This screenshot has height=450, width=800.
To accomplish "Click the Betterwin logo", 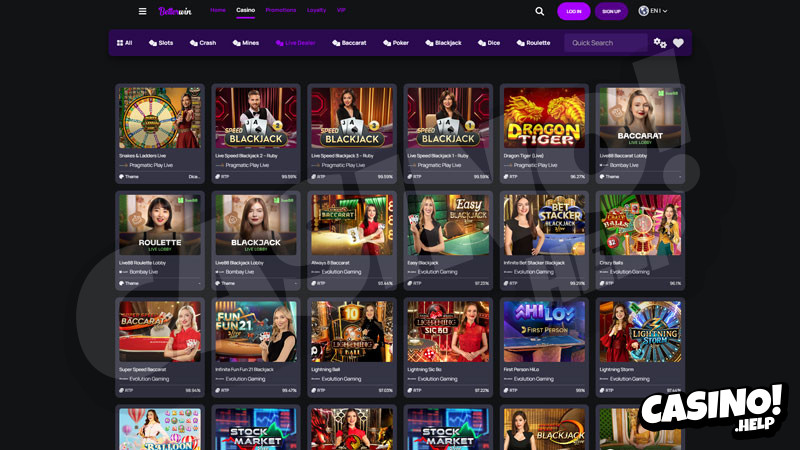I will point(175,11).
